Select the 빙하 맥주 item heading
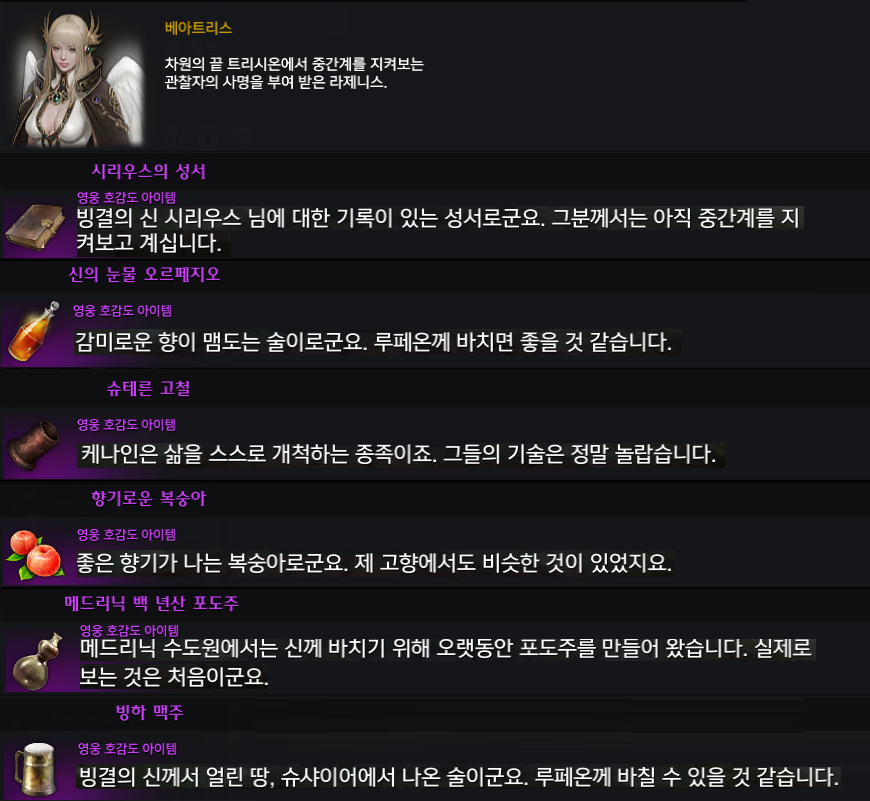Image resolution: width=870 pixels, height=801 pixels. tap(149, 712)
